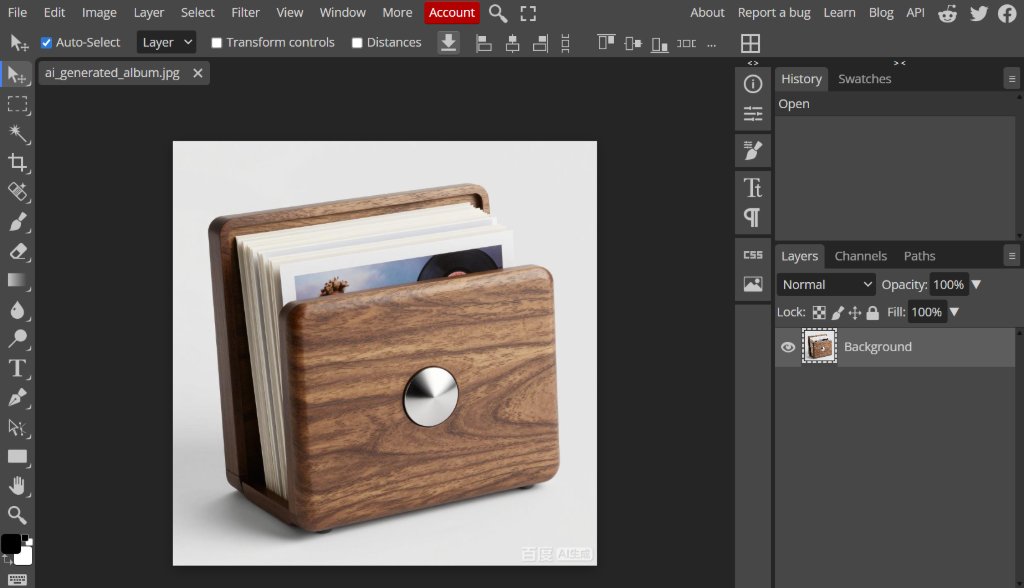The width and height of the screenshot is (1024, 588).
Task: Toggle lock image pixels brush icon
Action: (837, 312)
